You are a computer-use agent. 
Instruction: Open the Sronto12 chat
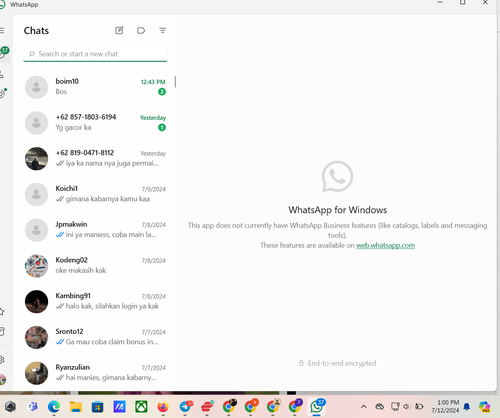[x=95, y=337]
